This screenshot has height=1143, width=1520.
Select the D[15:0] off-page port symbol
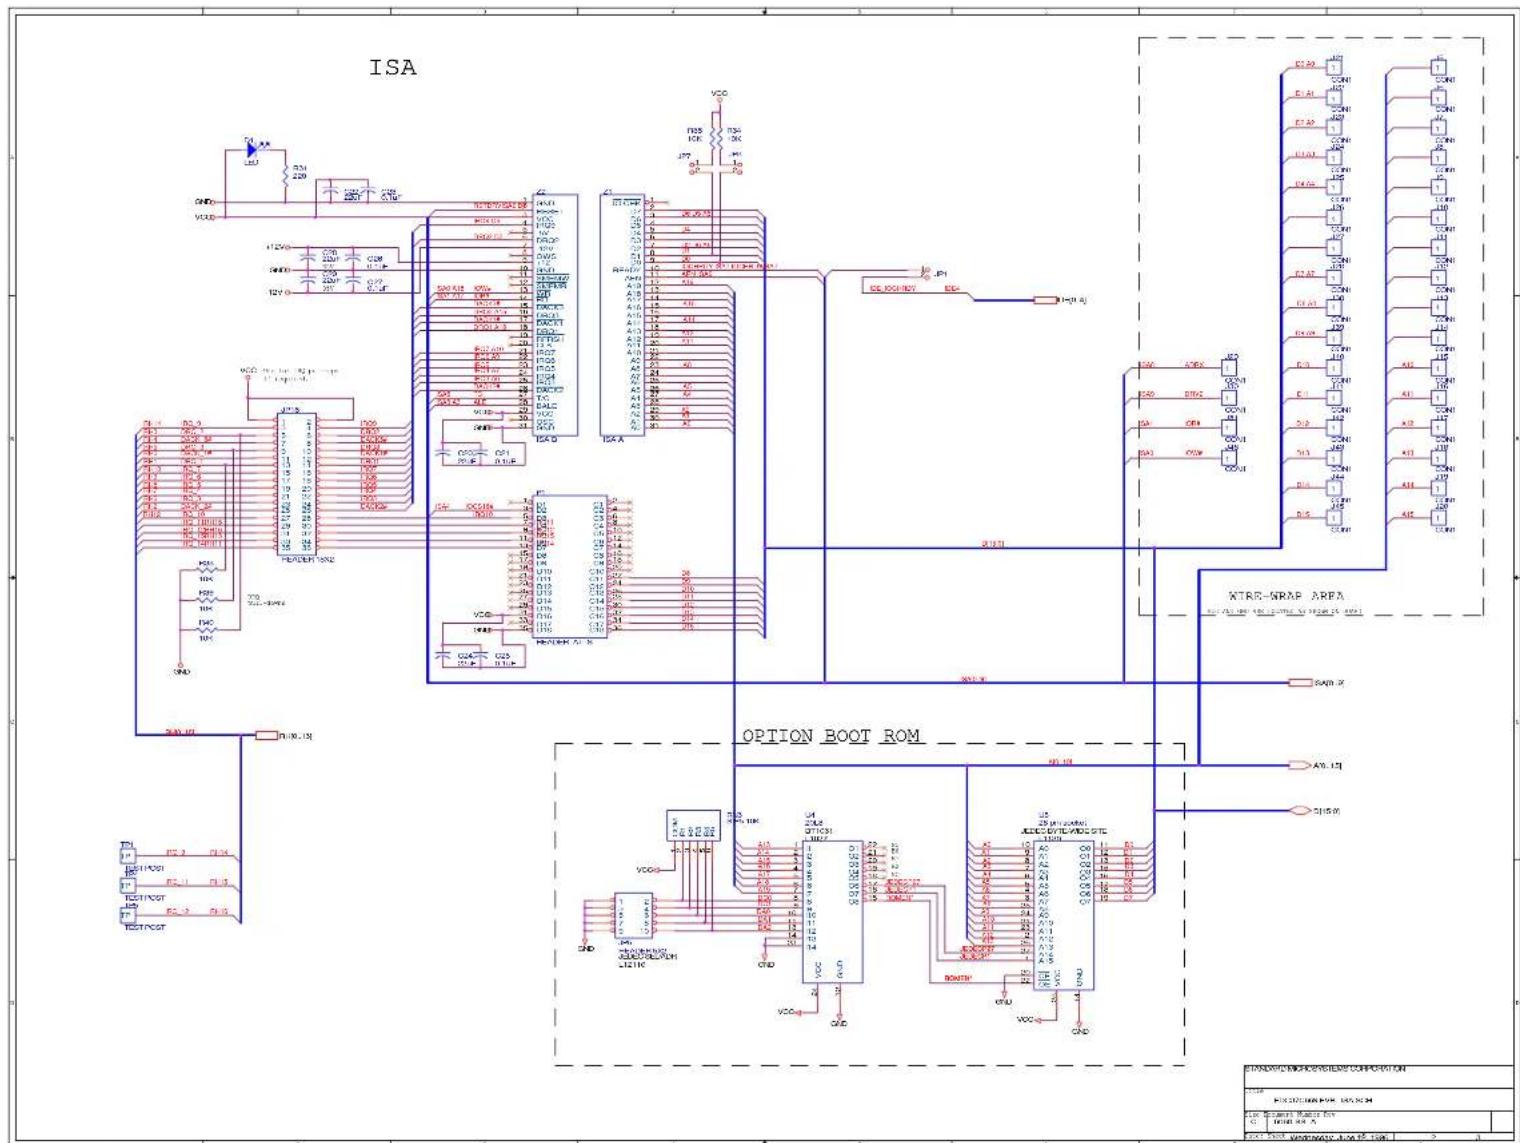[1300, 811]
